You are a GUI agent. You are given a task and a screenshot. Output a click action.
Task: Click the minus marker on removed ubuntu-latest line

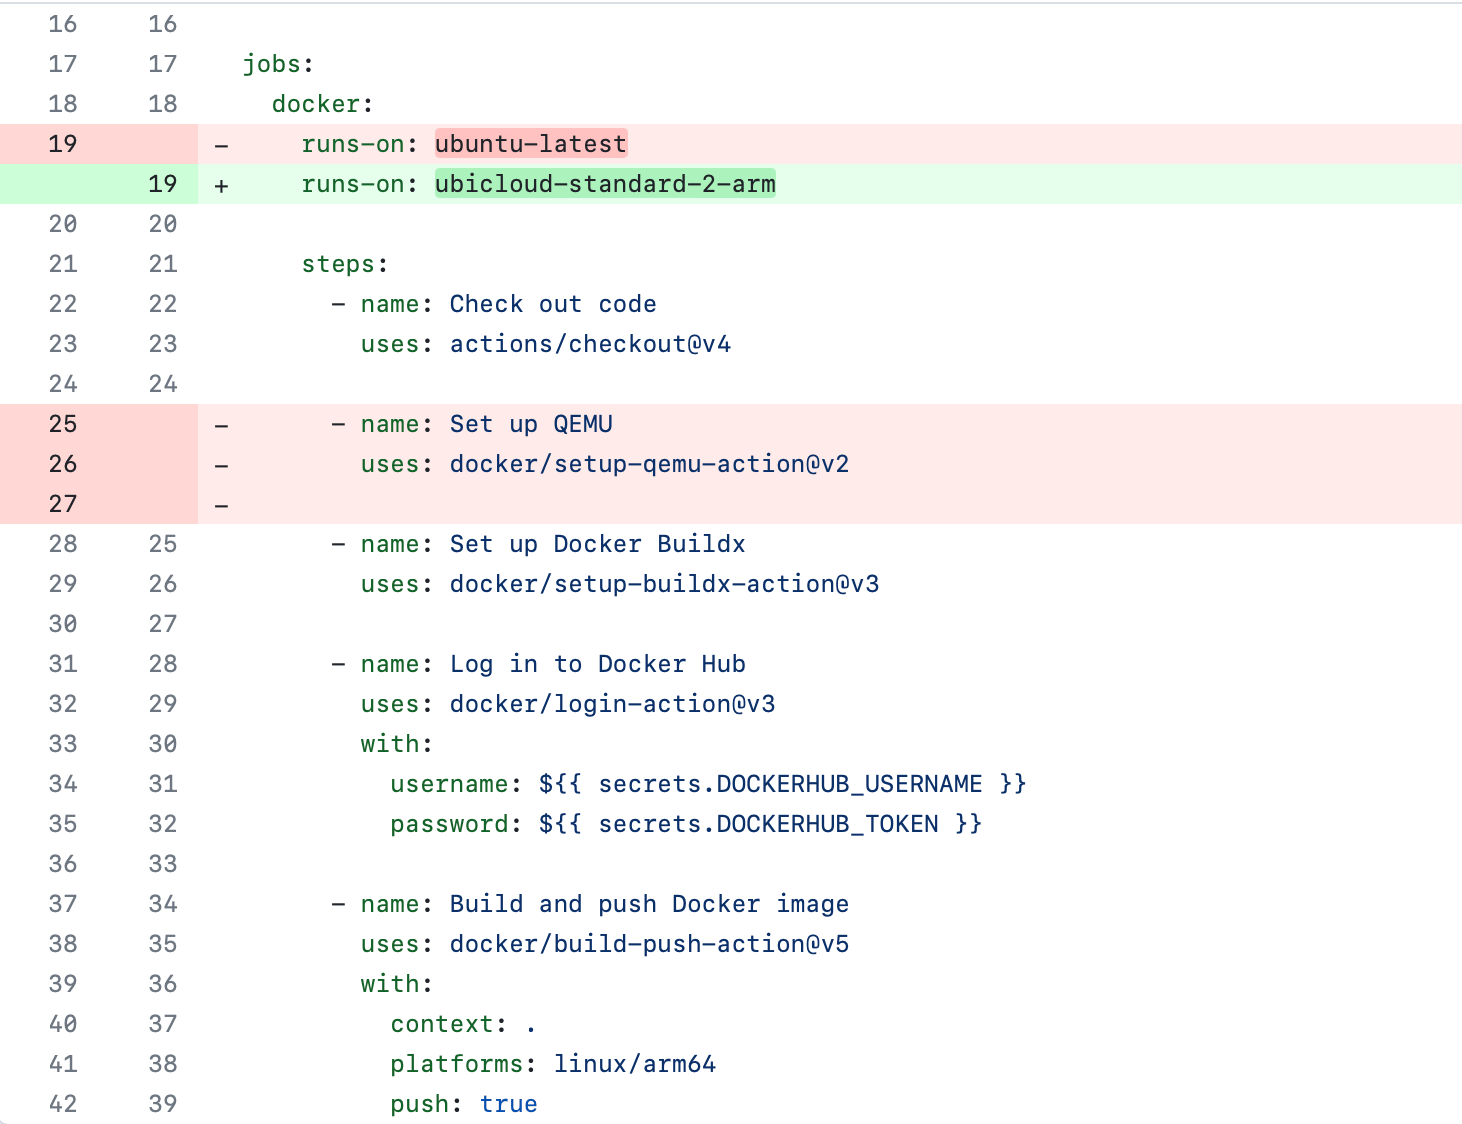221,145
